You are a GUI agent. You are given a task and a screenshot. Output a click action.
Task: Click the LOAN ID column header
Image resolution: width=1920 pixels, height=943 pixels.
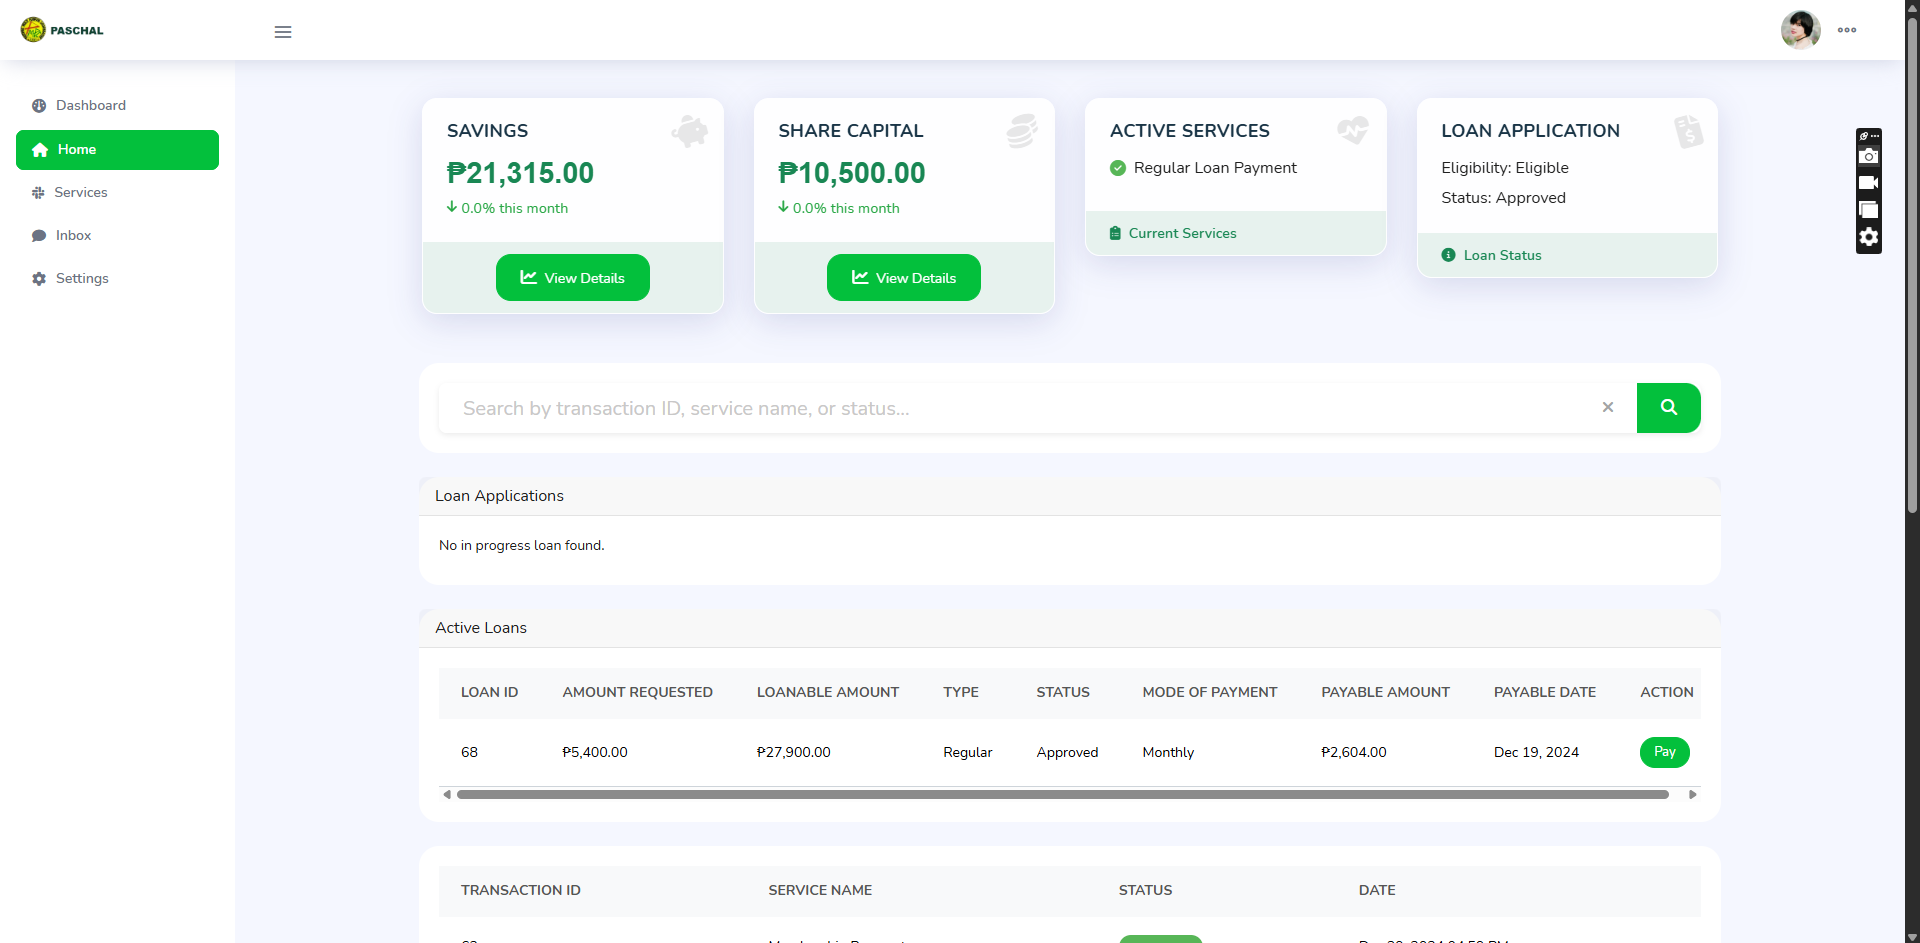tap(489, 692)
